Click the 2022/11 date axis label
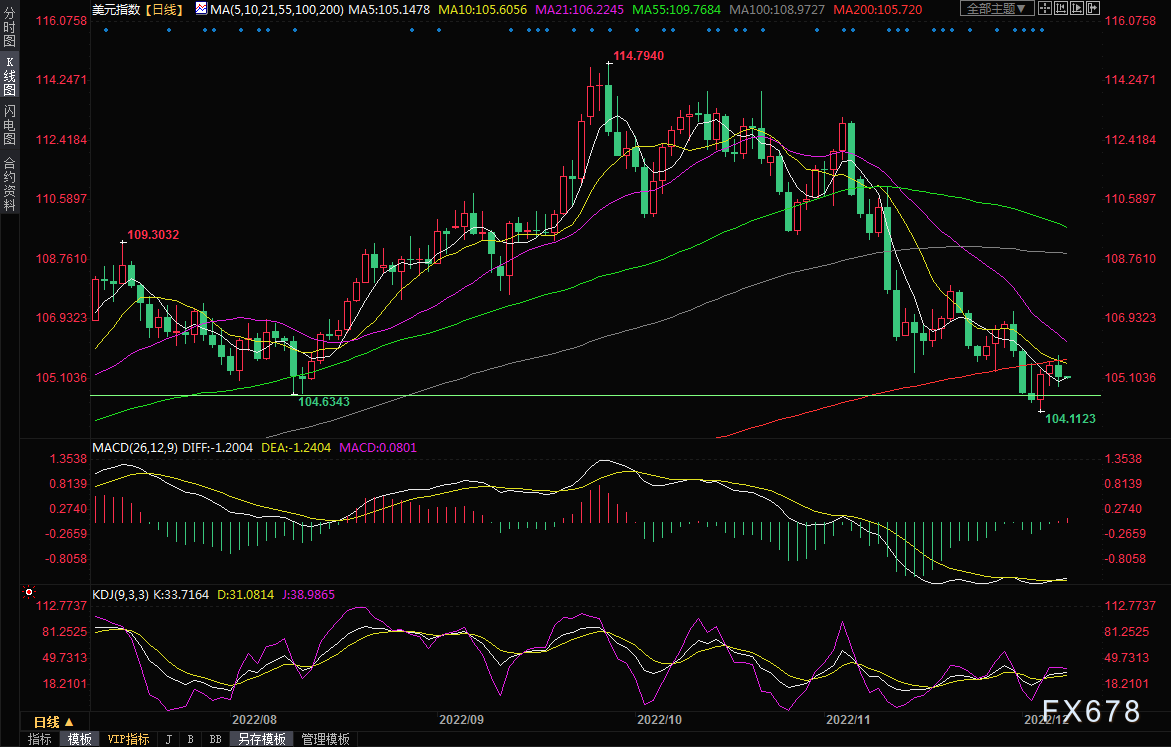This screenshot has width=1171, height=747. click(x=848, y=719)
